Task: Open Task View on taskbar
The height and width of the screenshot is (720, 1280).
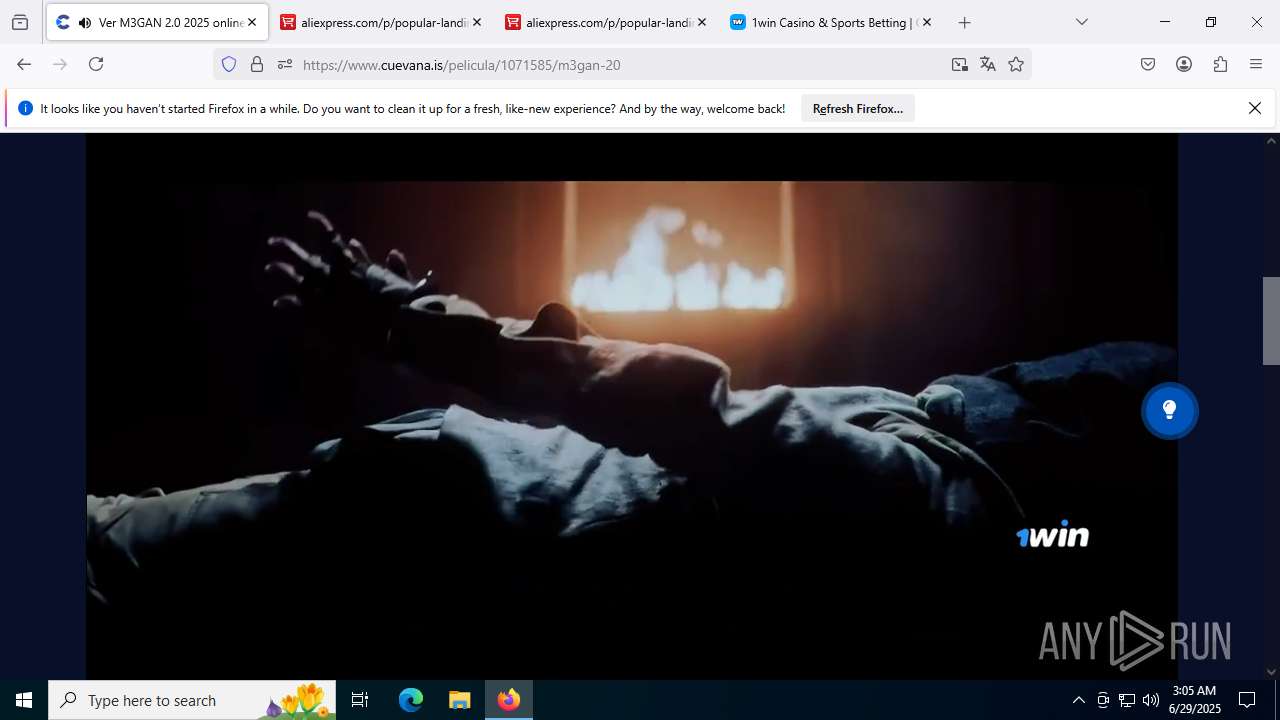Action: (360, 700)
